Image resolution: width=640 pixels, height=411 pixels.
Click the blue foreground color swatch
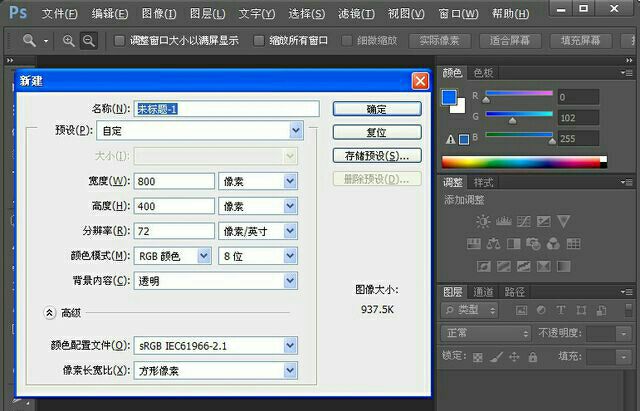[x=449, y=97]
